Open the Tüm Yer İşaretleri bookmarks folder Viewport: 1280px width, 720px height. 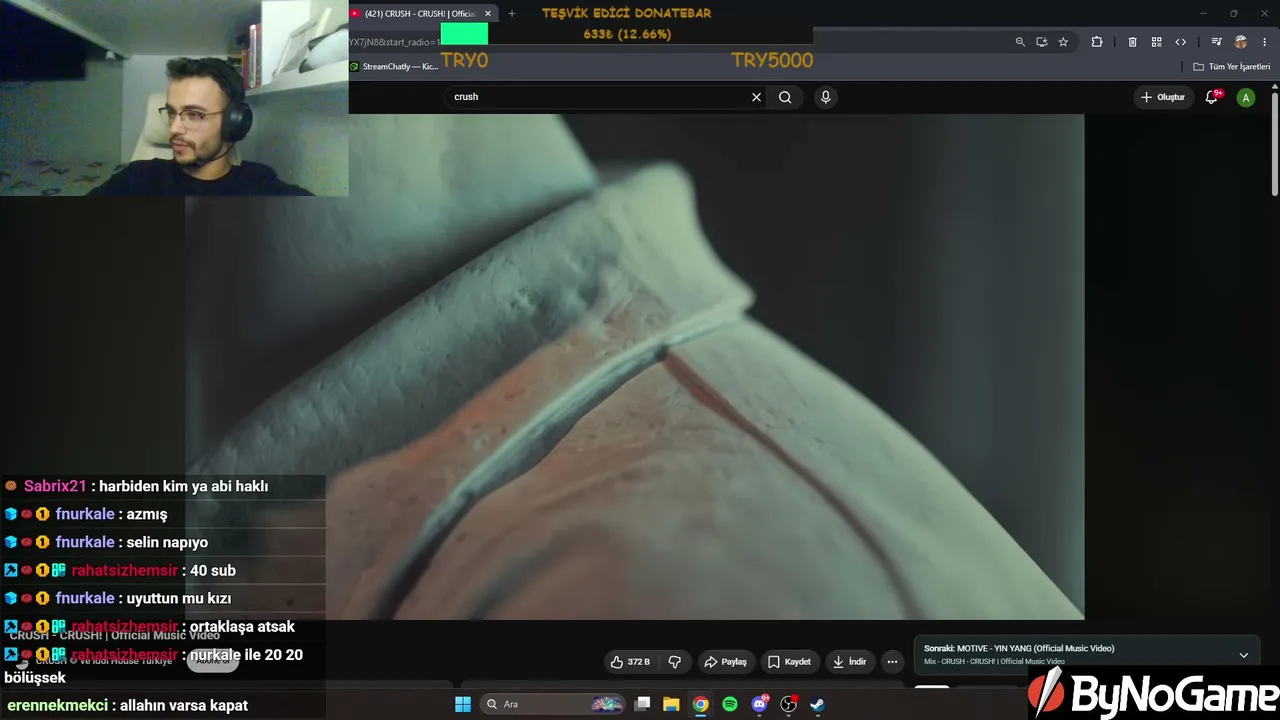[x=1232, y=67]
